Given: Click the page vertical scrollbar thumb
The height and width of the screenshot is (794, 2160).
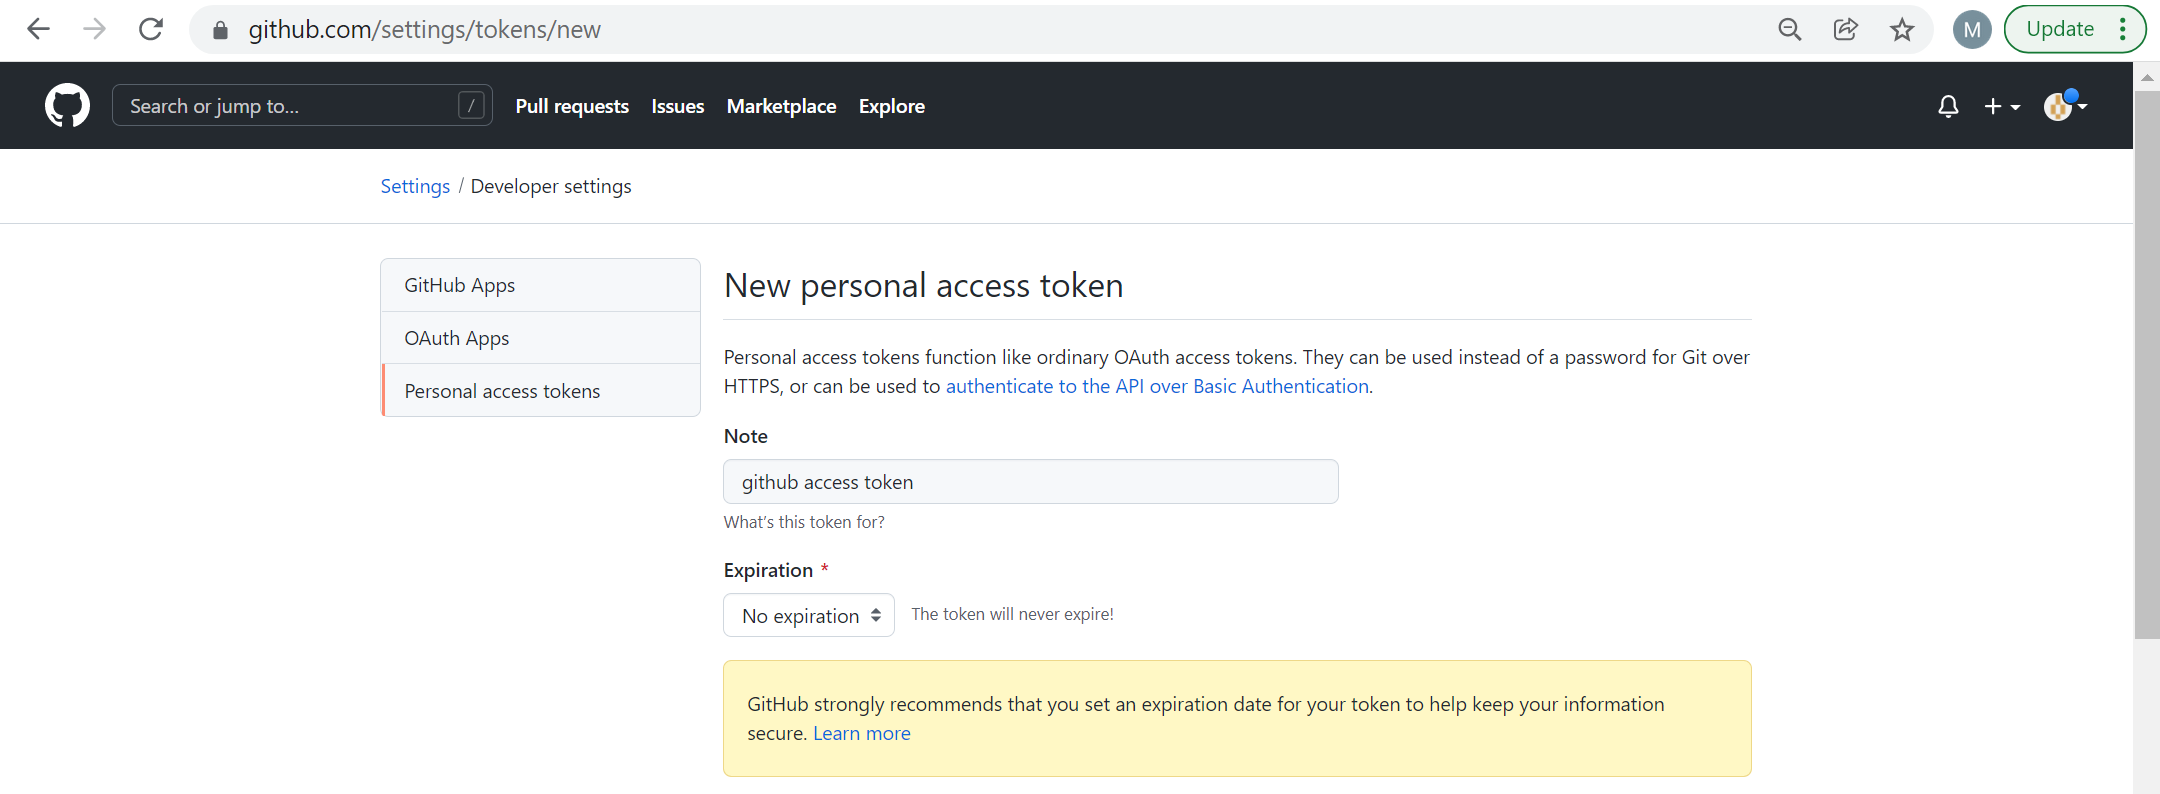Looking at the screenshot, I should tap(2147, 365).
